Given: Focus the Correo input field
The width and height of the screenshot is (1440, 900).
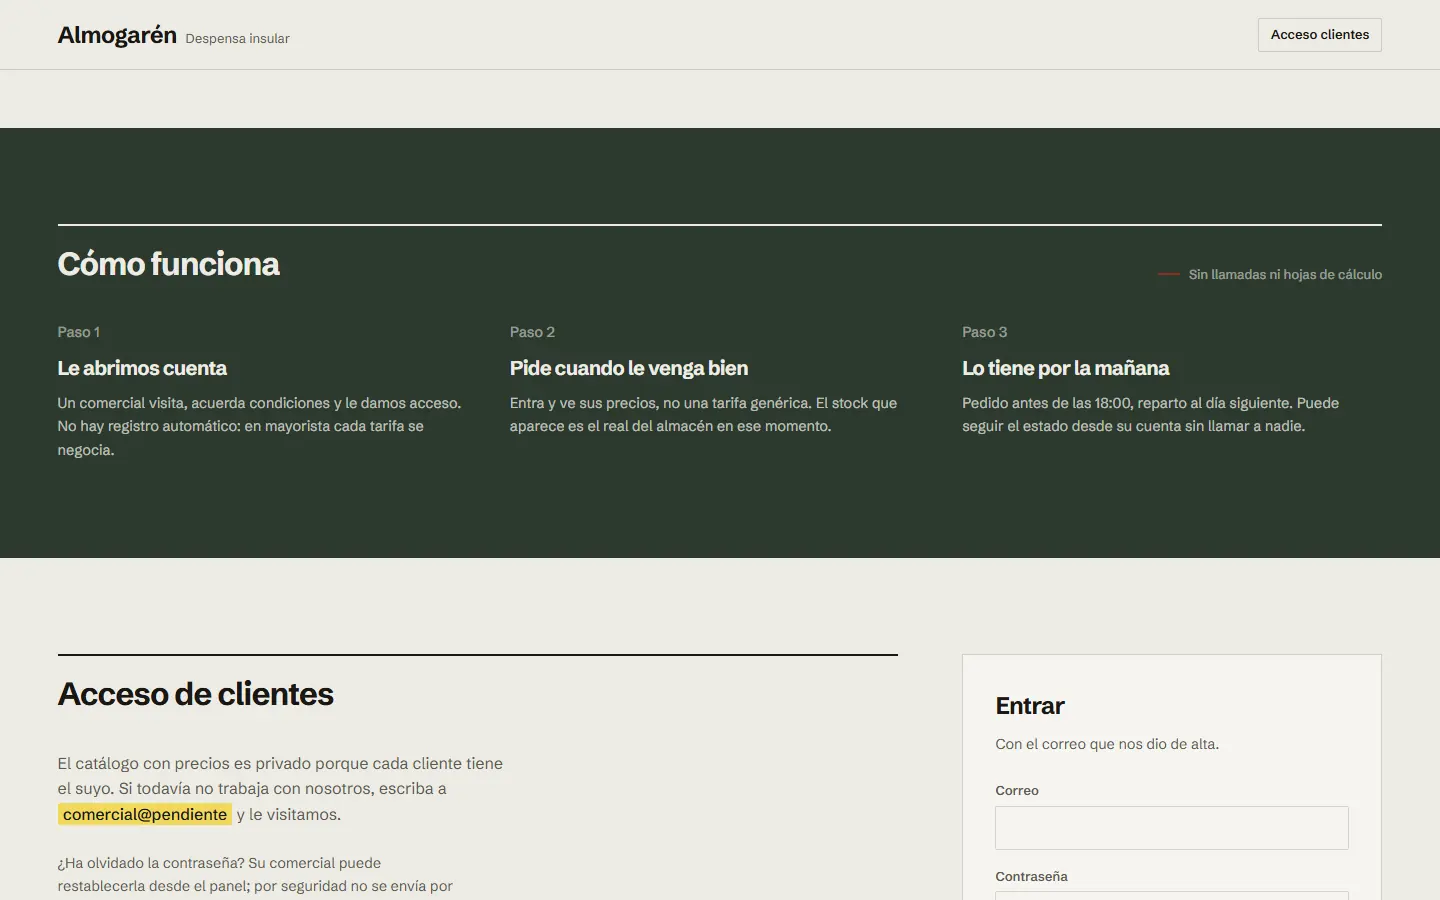Looking at the screenshot, I should pyautogui.click(x=1171, y=828).
